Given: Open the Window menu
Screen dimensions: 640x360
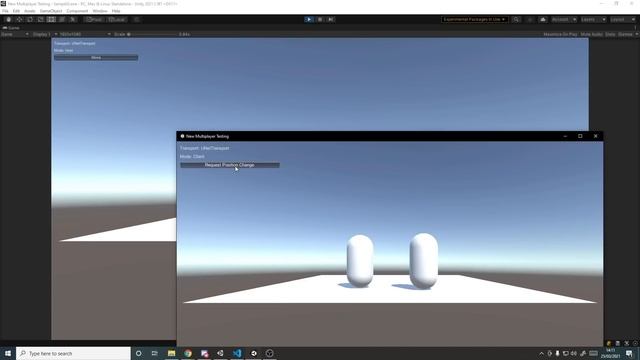Looking at the screenshot, I should 100,11.
